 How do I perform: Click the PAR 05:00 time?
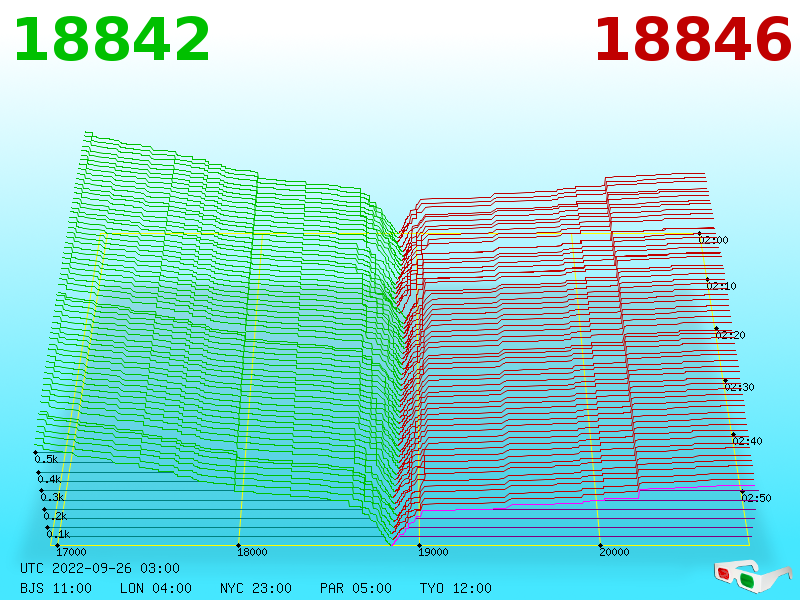[x=356, y=588]
